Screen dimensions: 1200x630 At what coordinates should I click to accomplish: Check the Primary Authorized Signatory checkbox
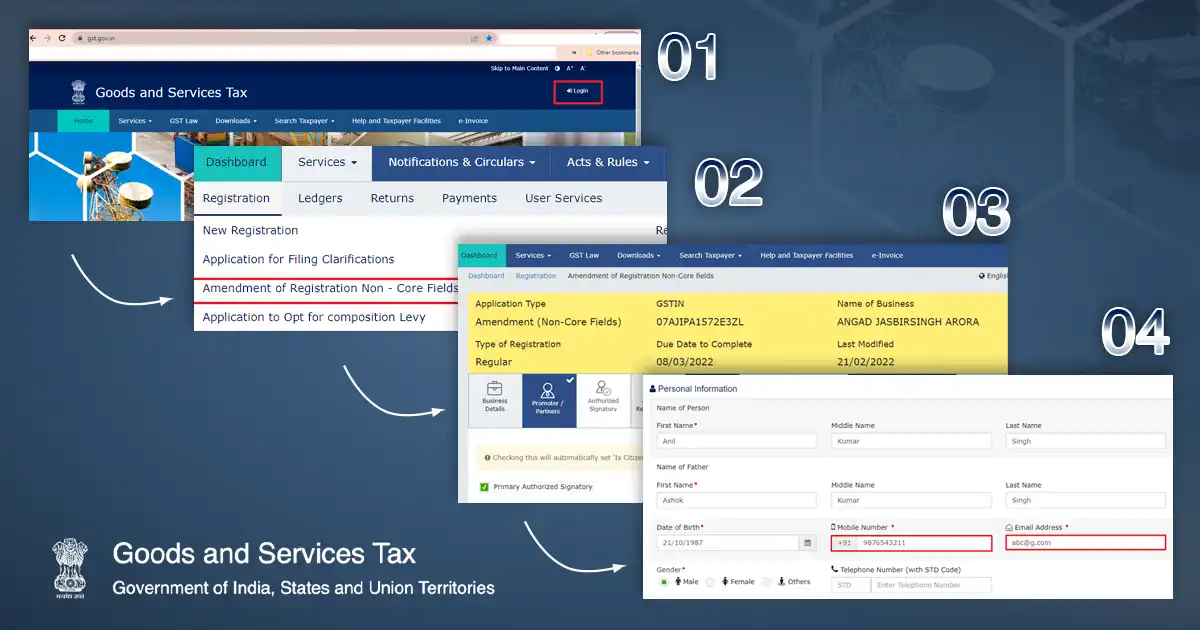483,487
